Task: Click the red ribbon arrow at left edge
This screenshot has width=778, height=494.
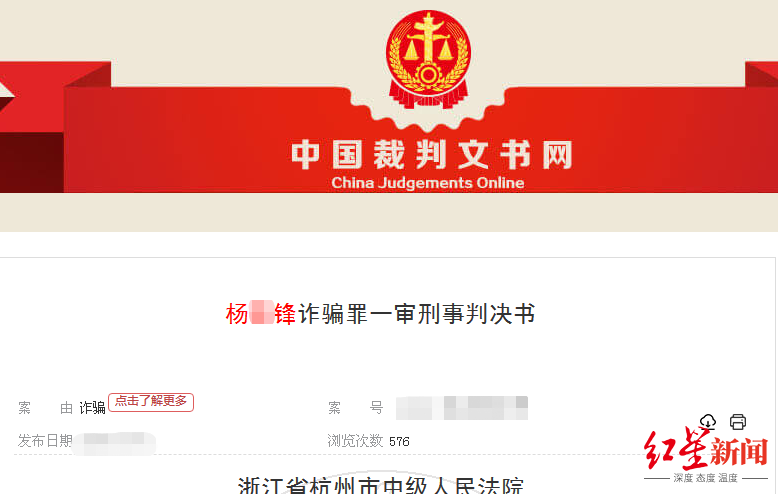Action: pos(7,97)
